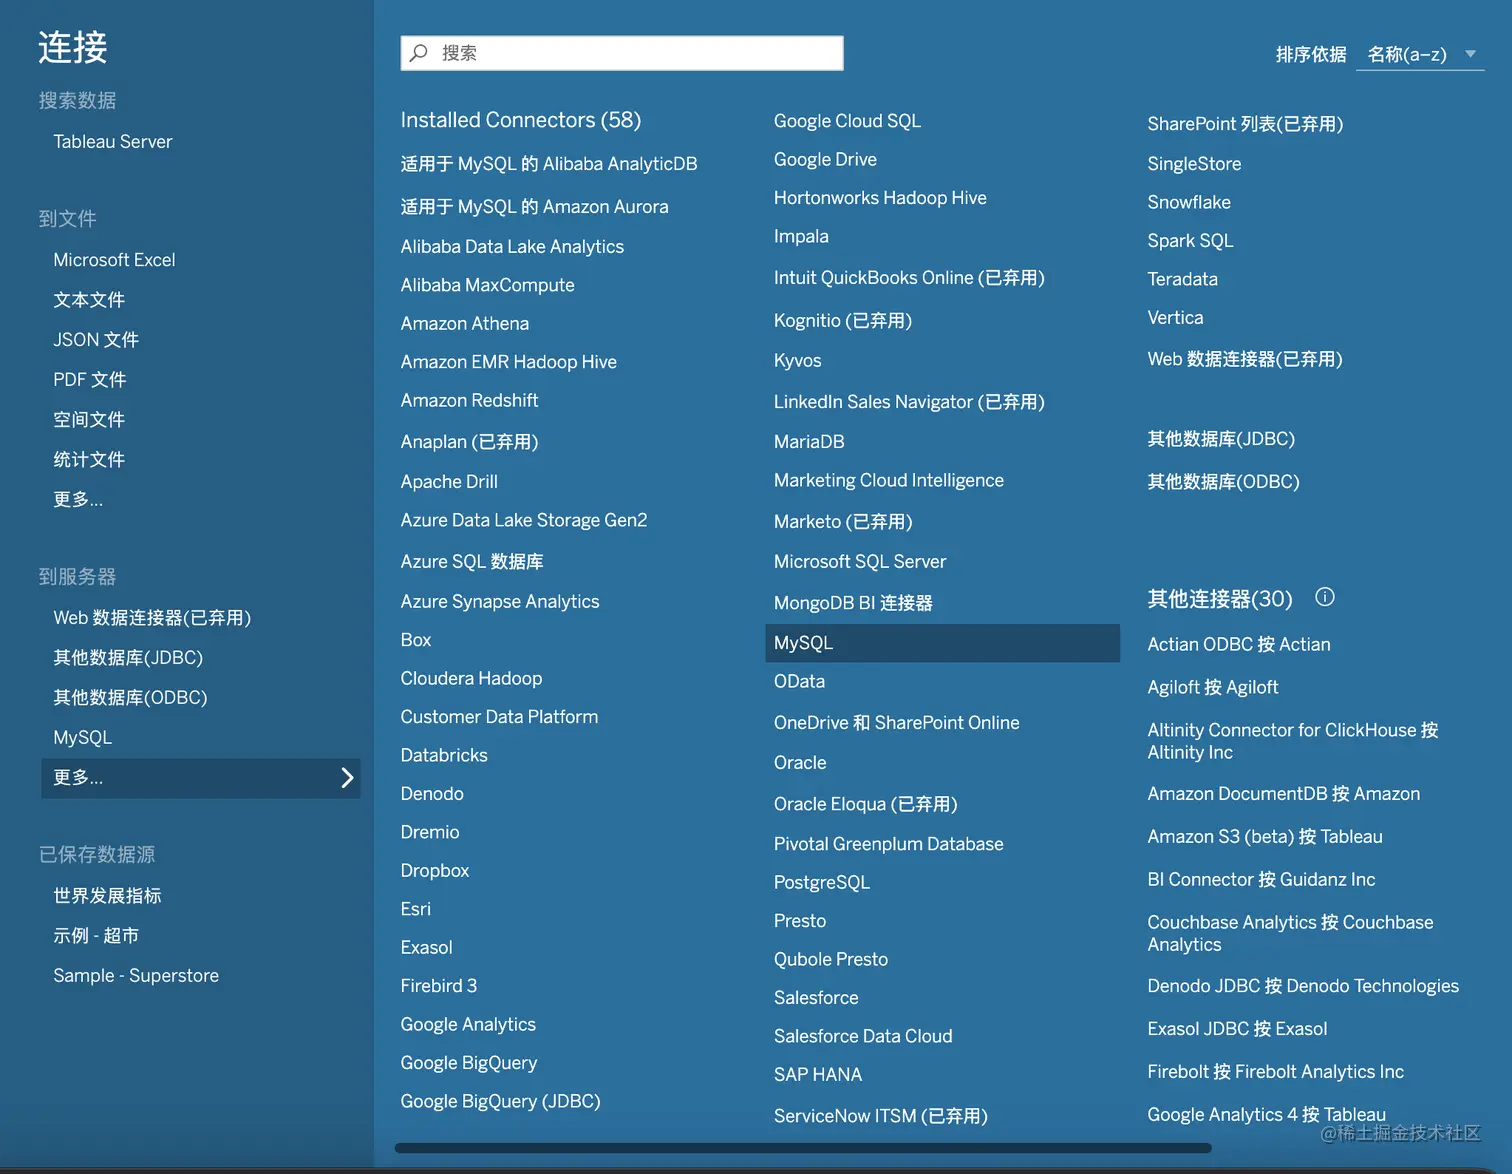Open saved data source Sample - Superstore

click(136, 976)
